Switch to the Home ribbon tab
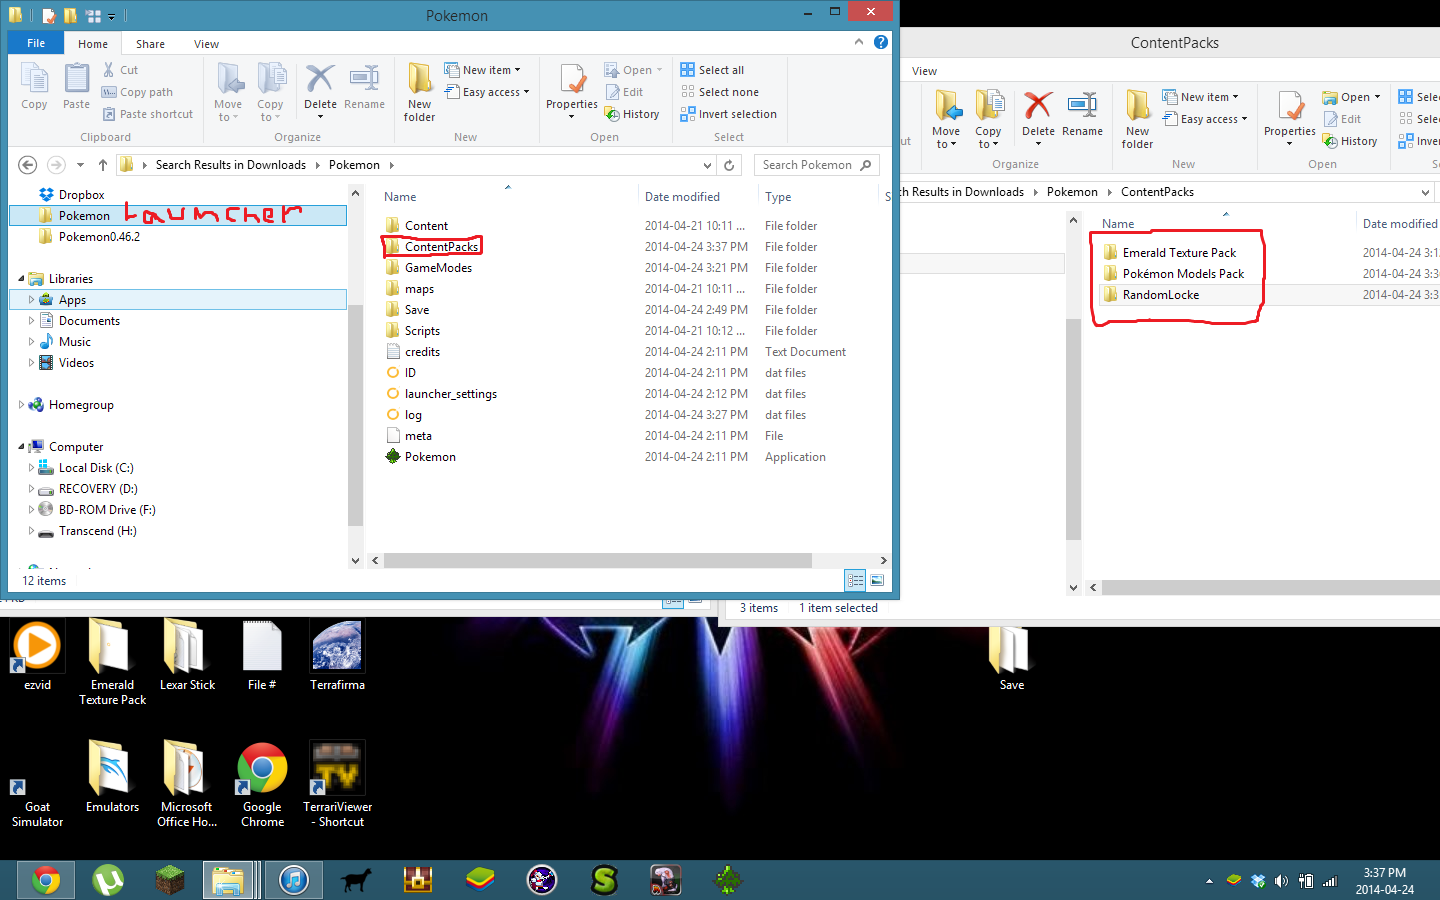Image resolution: width=1440 pixels, height=900 pixels. [x=93, y=44]
